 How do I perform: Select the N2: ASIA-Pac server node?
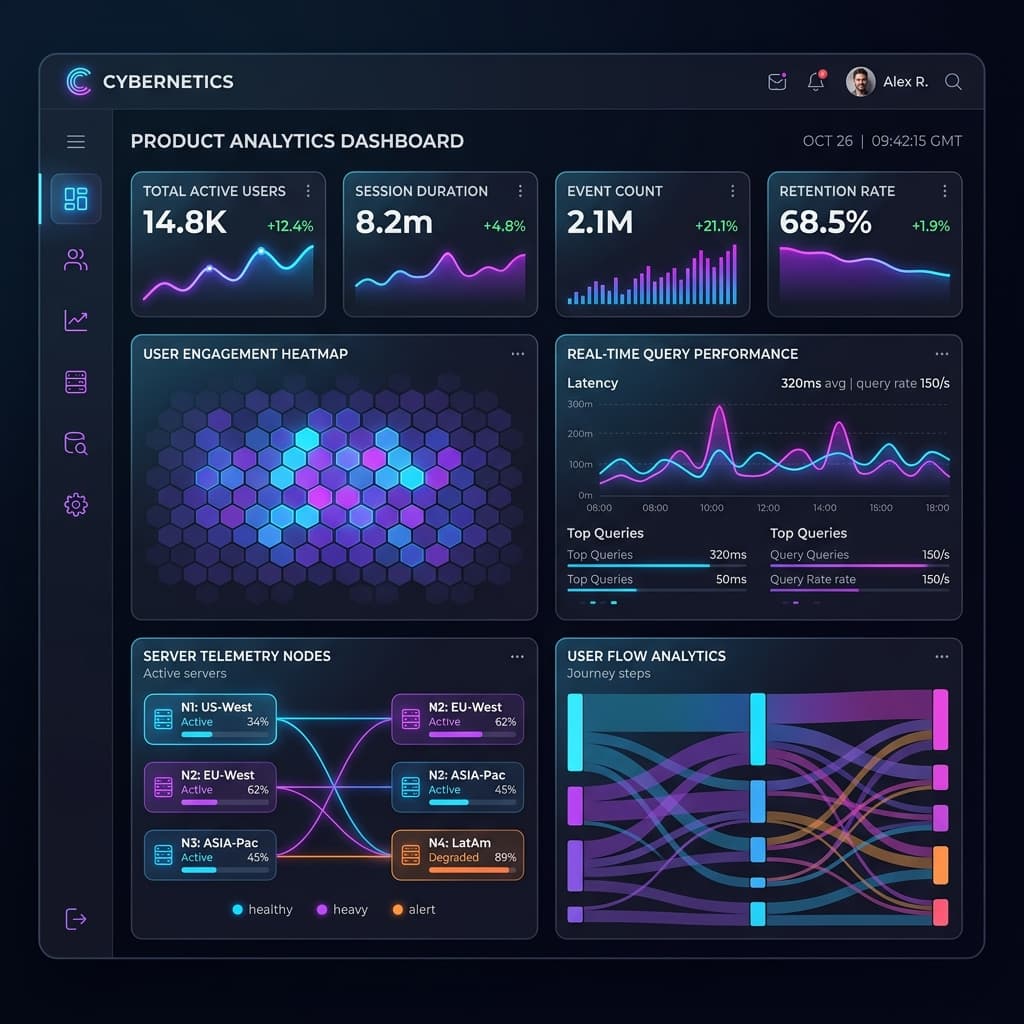click(x=458, y=787)
